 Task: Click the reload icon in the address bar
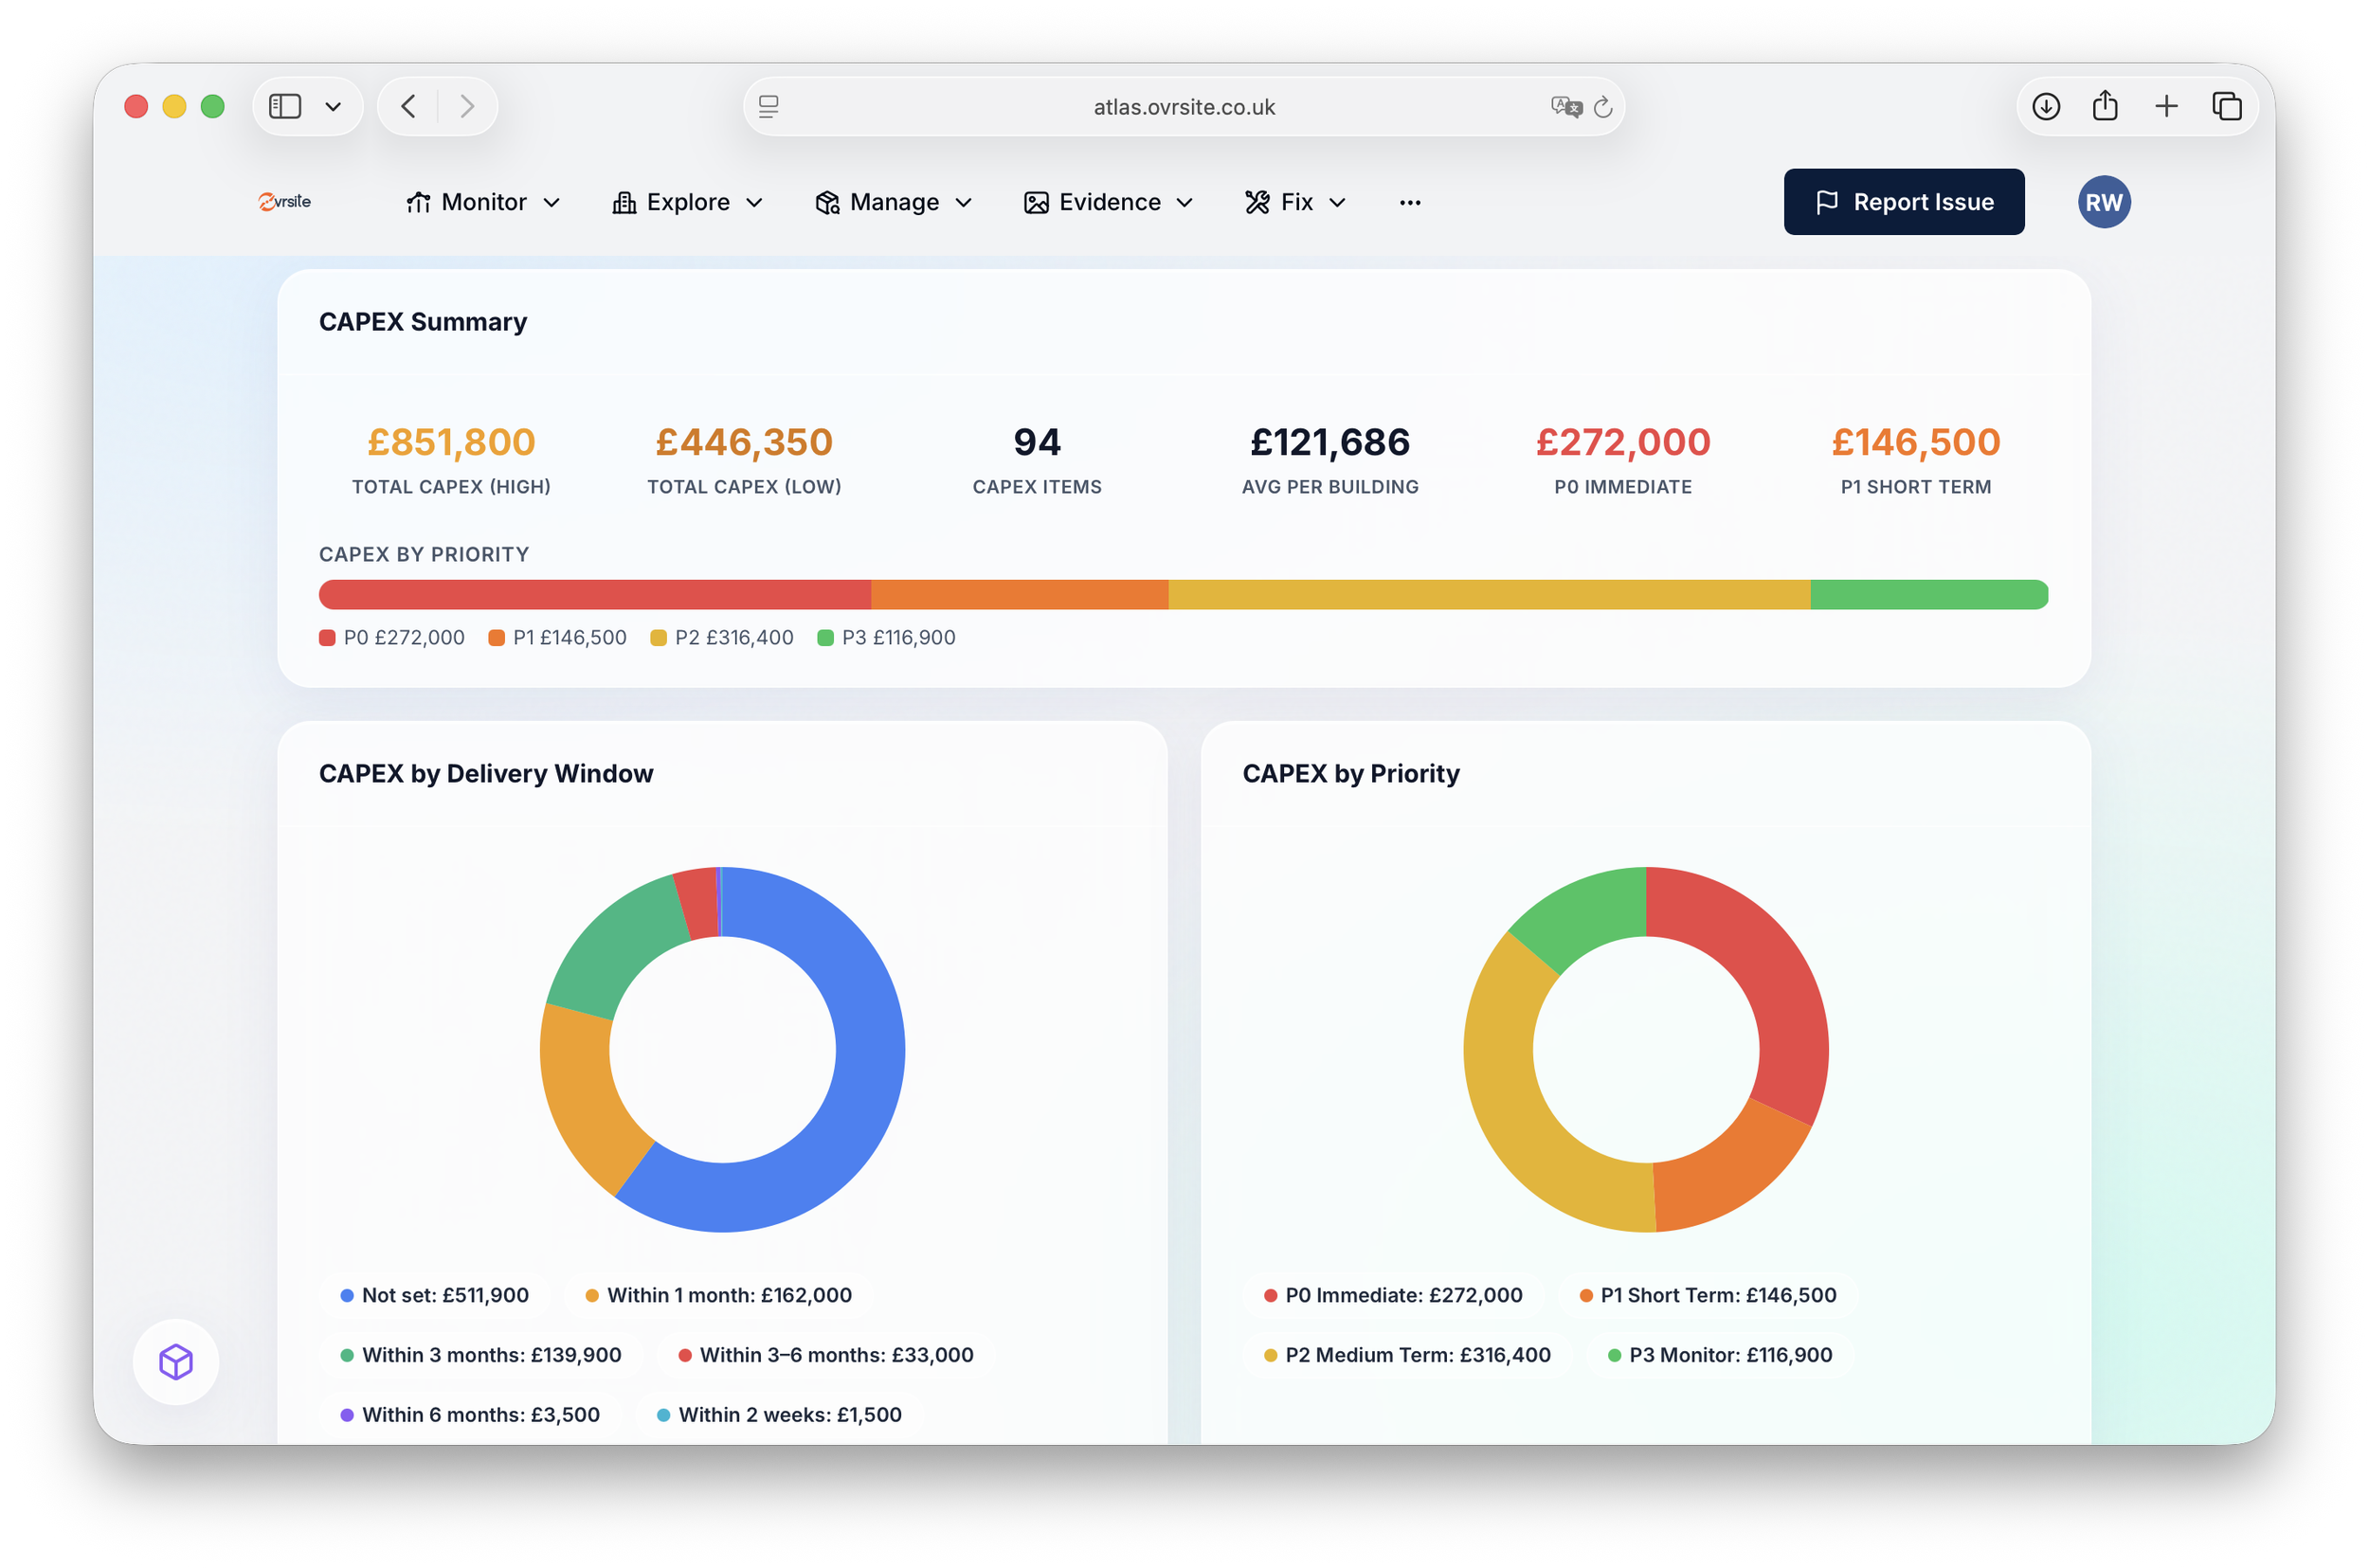pos(1604,106)
